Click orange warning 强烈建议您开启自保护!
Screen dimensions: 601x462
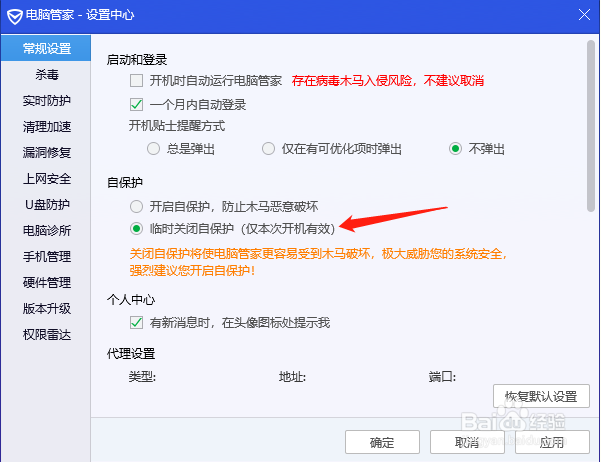[192, 271]
